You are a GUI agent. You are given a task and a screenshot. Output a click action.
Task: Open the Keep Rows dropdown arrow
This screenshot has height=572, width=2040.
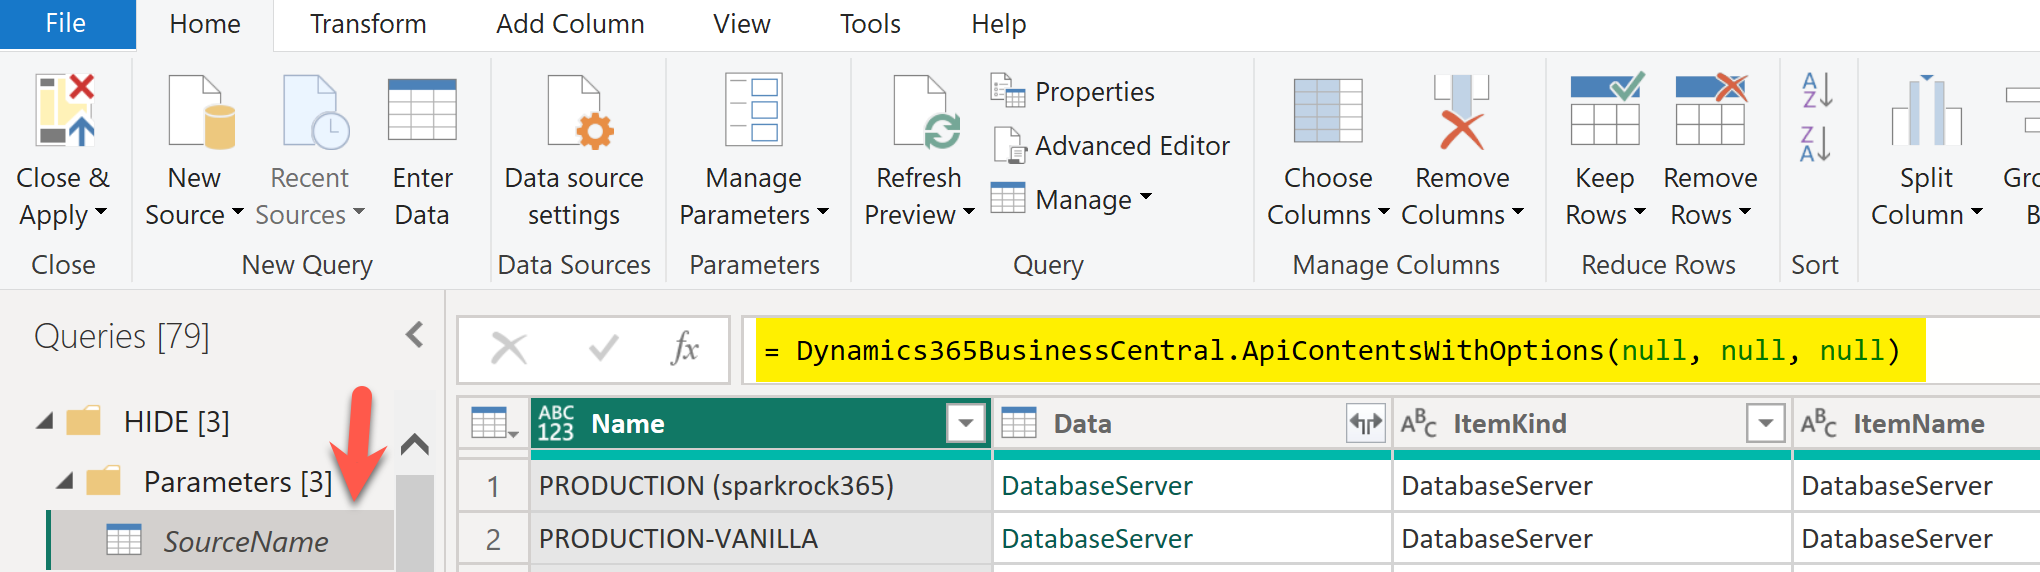coord(1639,213)
